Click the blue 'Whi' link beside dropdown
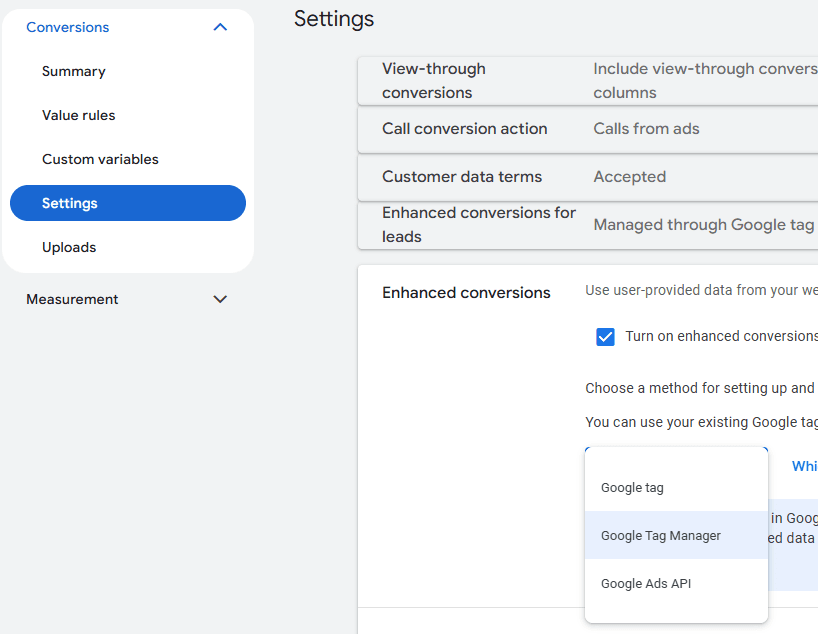The height and width of the screenshot is (634, 818). point(804,466)
